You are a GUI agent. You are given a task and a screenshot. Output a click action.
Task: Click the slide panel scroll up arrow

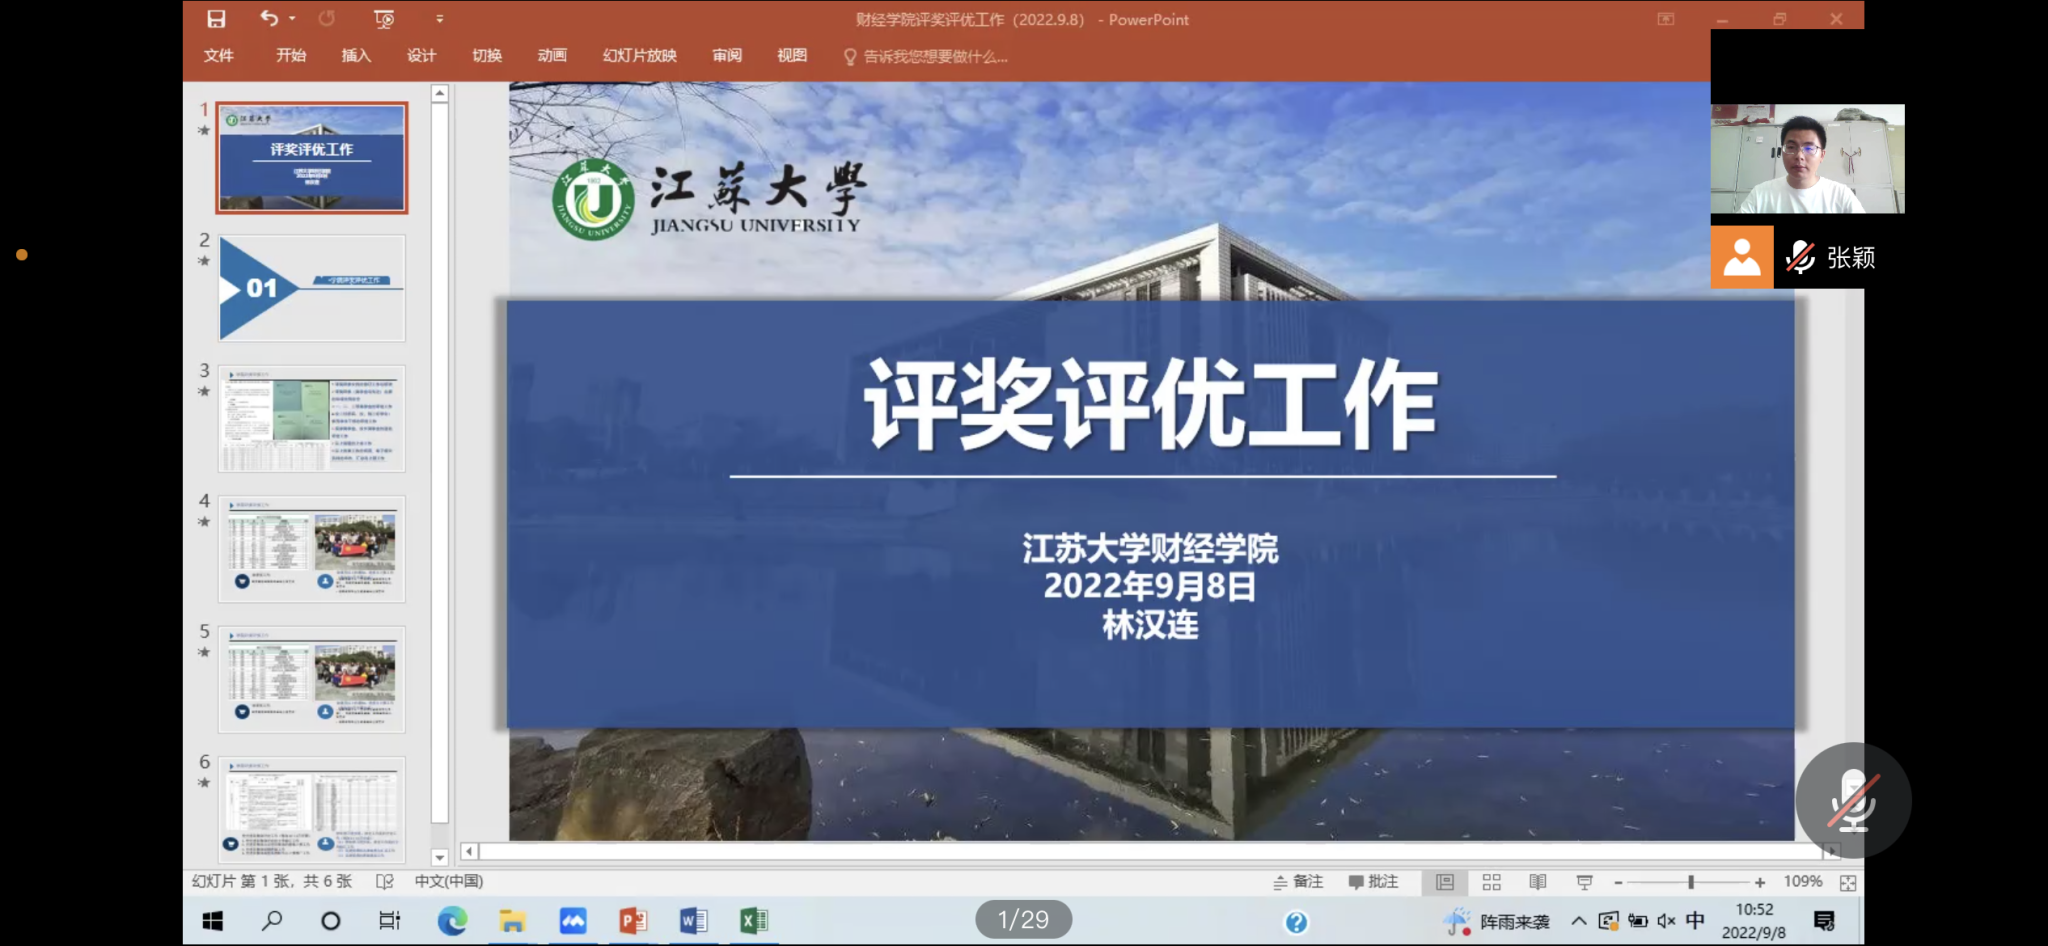(x=440, y=93)
